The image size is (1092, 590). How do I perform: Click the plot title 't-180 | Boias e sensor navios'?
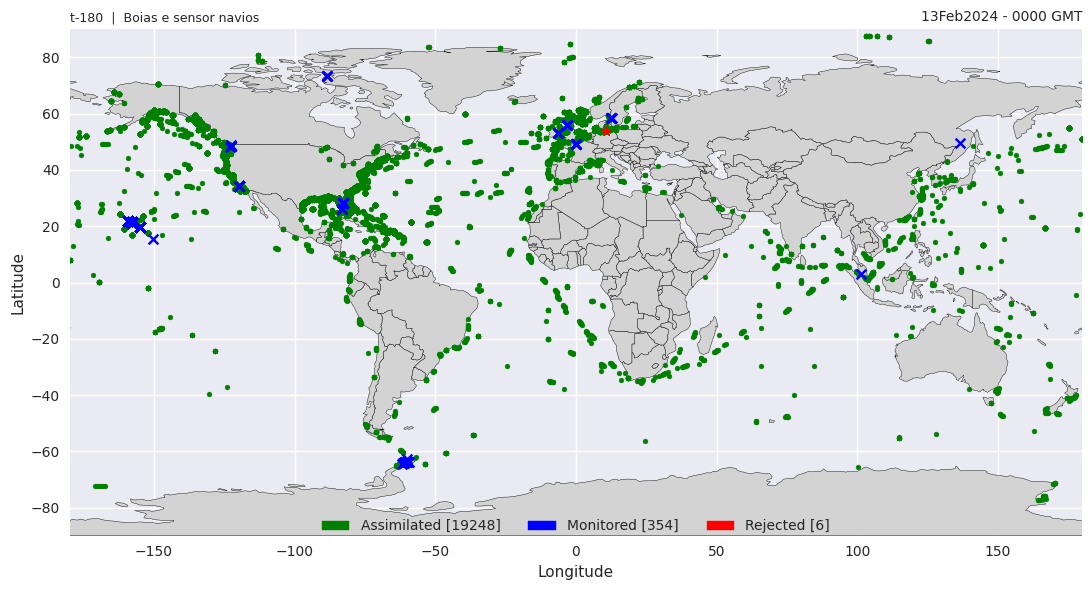point(164,18)
